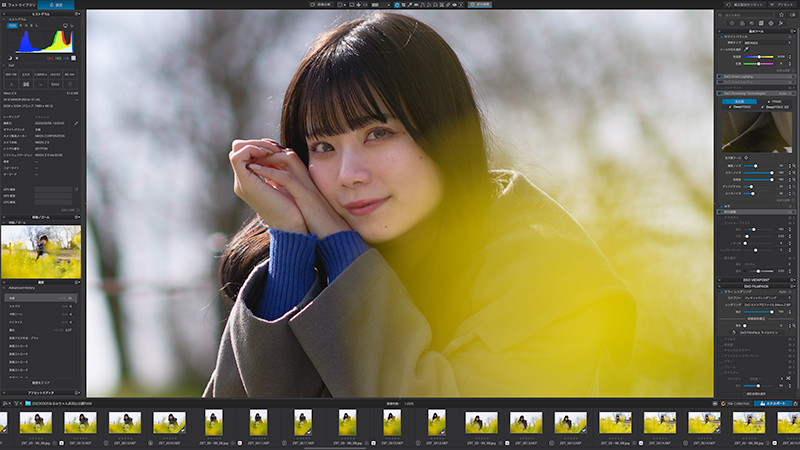Image resolution: width=800 pixels, height=450 pixels.
Task: Click the エクスポート export button
Action: tap(773, 404)
